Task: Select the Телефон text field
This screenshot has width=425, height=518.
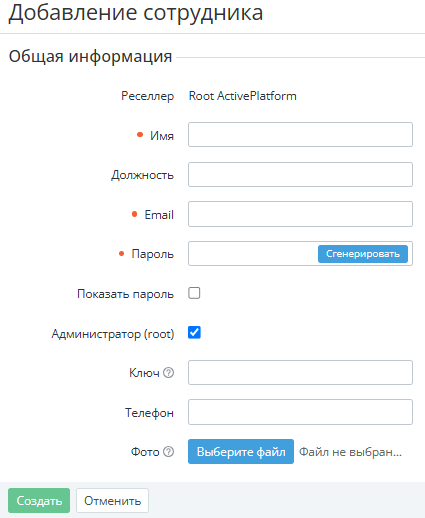Action: tap(300, 412)
